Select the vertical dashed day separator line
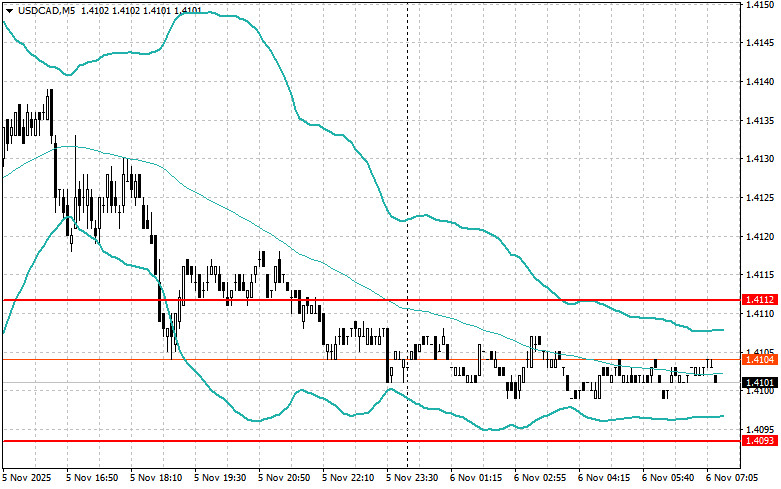 point(407,234)
